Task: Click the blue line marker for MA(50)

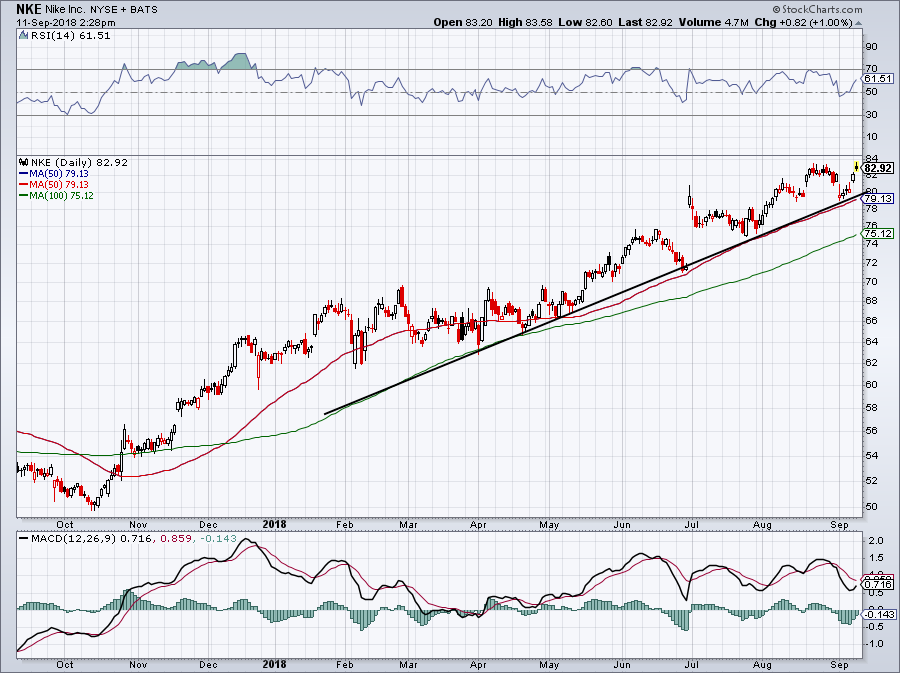Action: [24, 173]
